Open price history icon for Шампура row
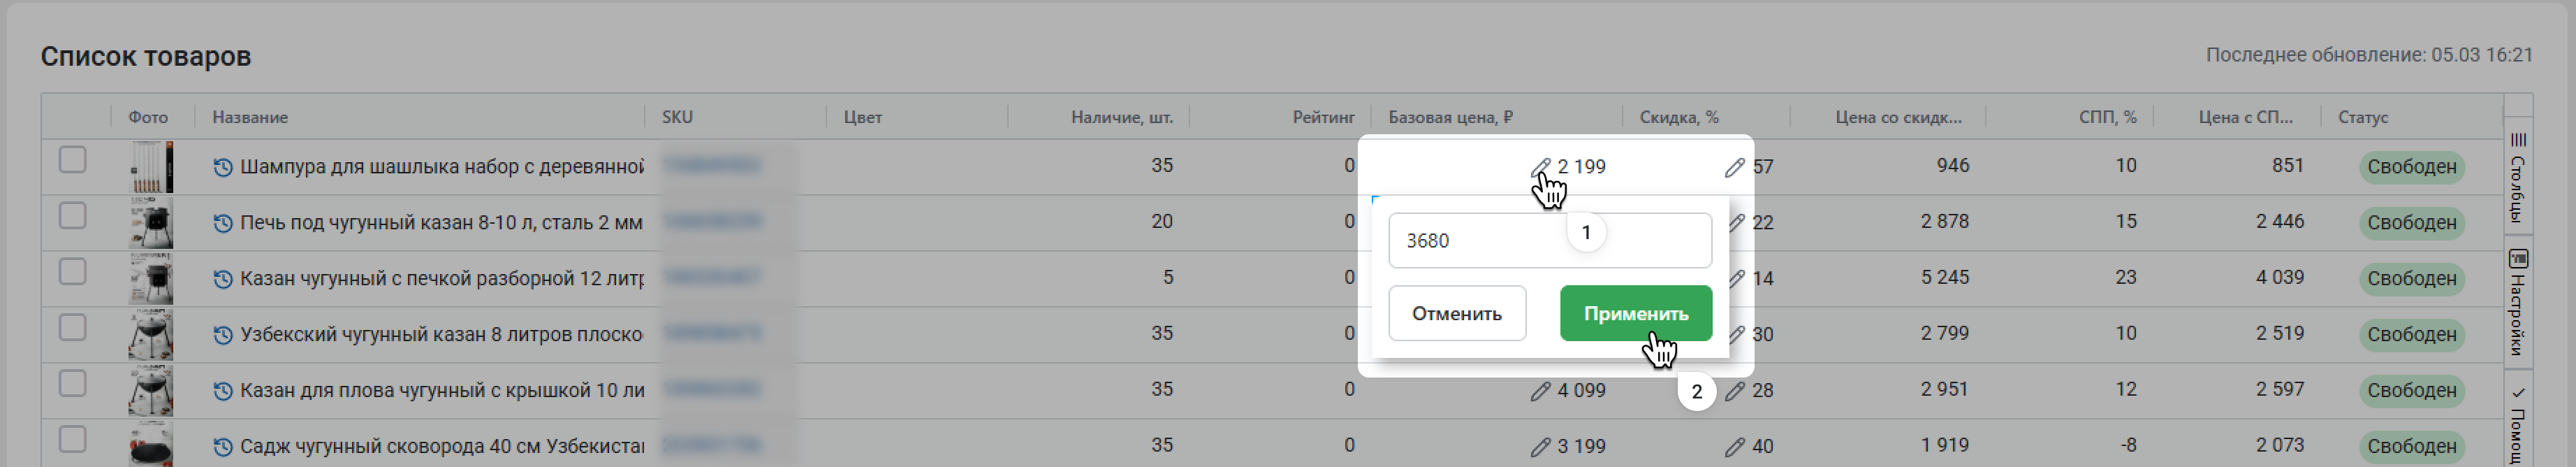The width and height of the screenshot is (2576, 467). click(223, 167)
